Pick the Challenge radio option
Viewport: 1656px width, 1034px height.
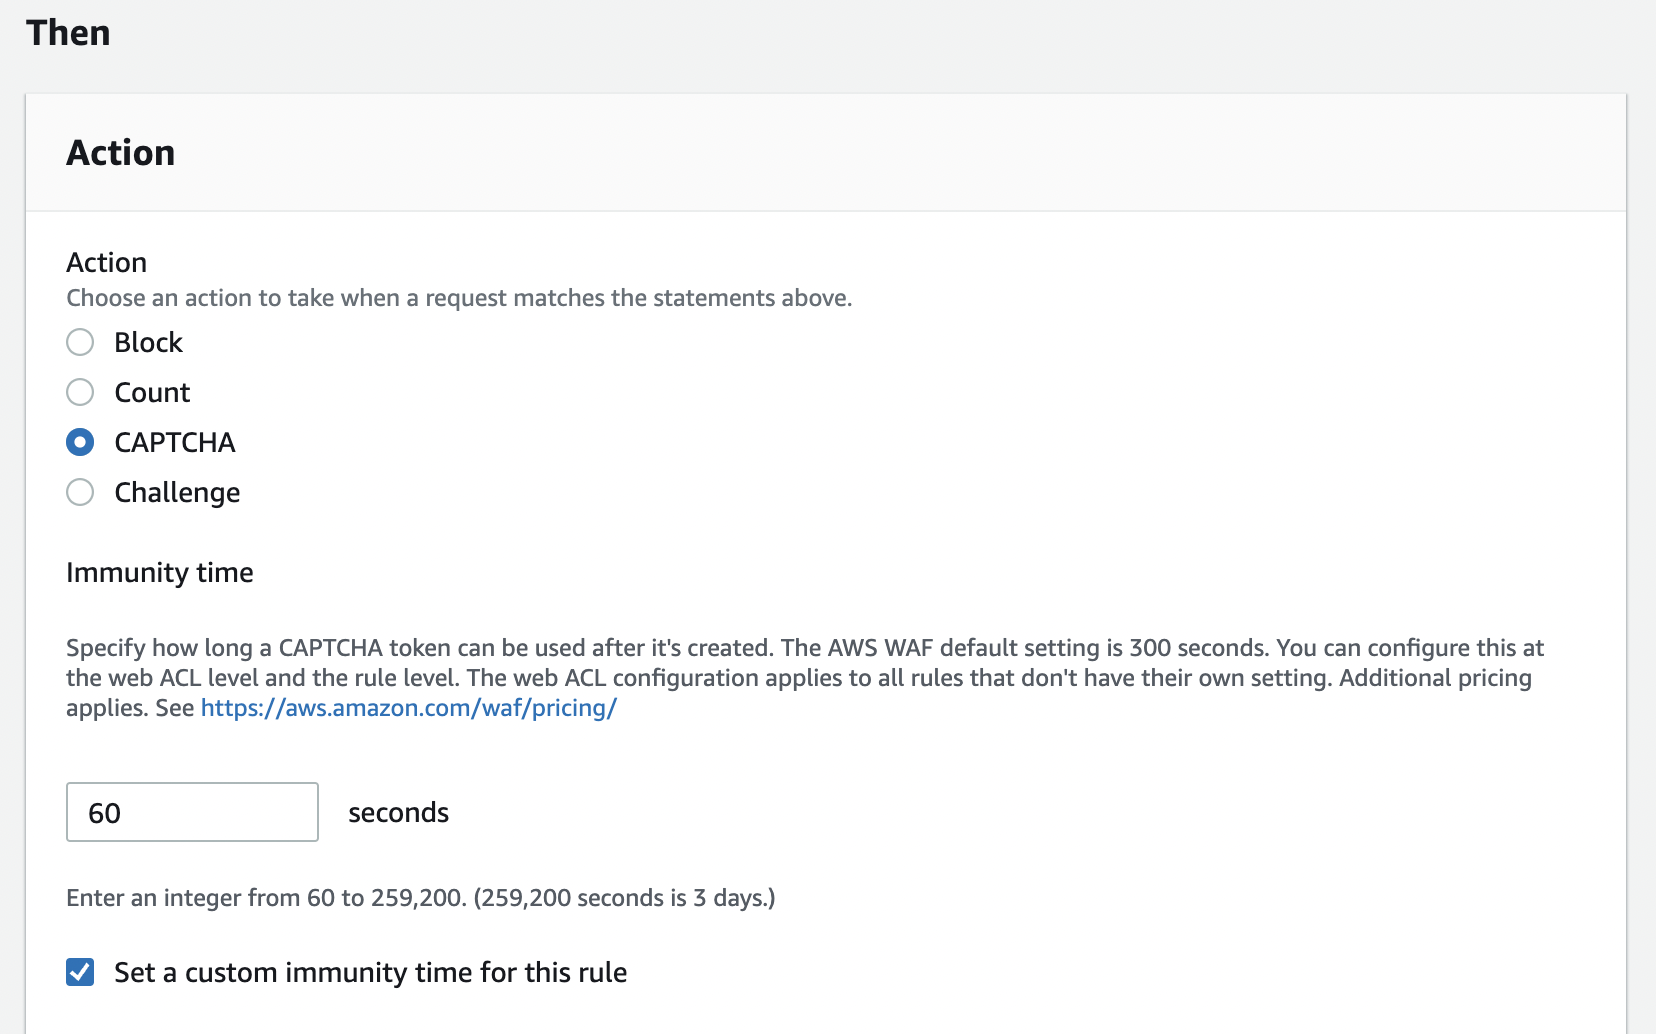(x=80, y=492)
